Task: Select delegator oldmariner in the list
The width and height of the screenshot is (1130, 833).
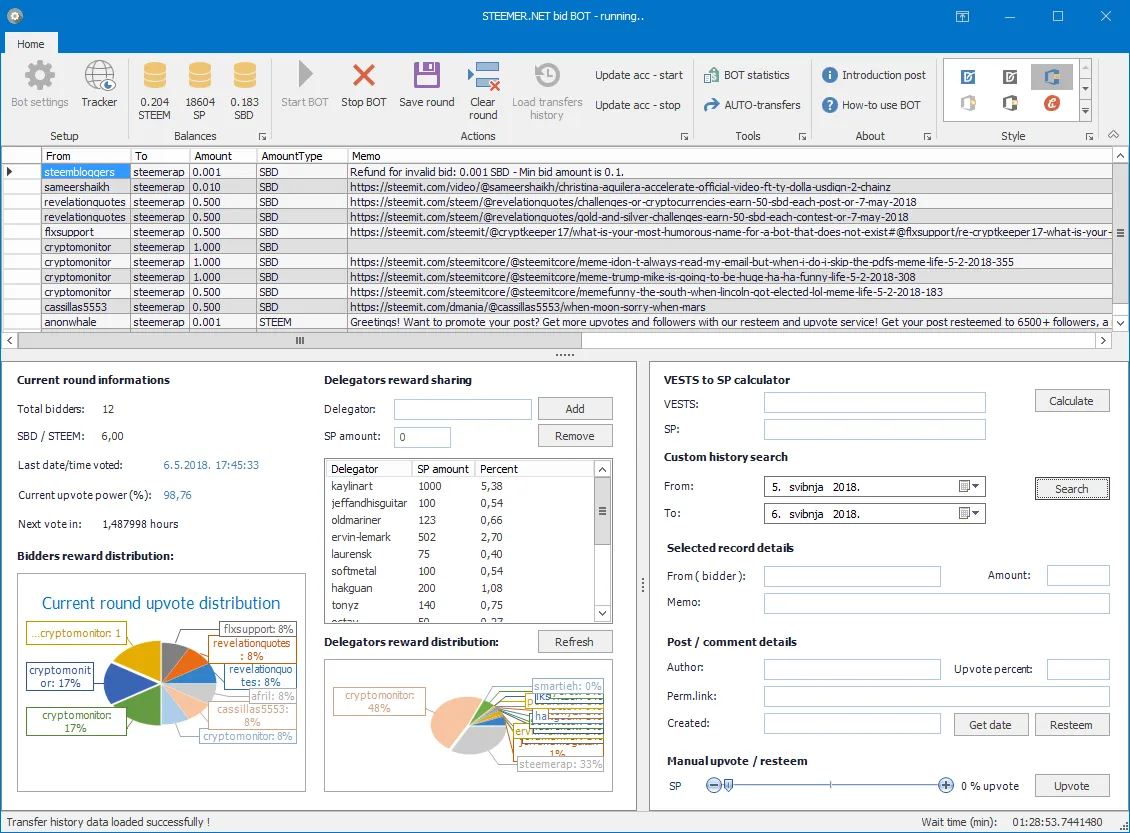Action: point(460,520)
